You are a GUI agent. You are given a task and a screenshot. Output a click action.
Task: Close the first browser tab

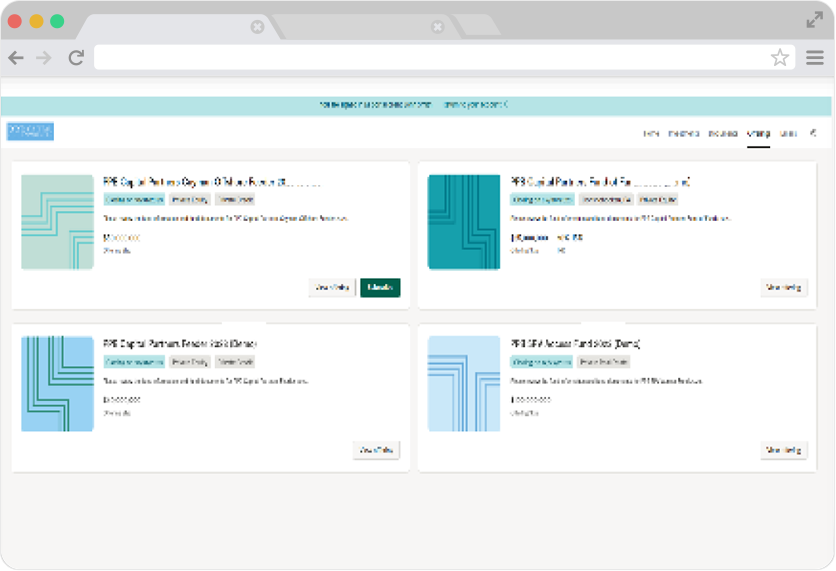(x=257, y=27)
